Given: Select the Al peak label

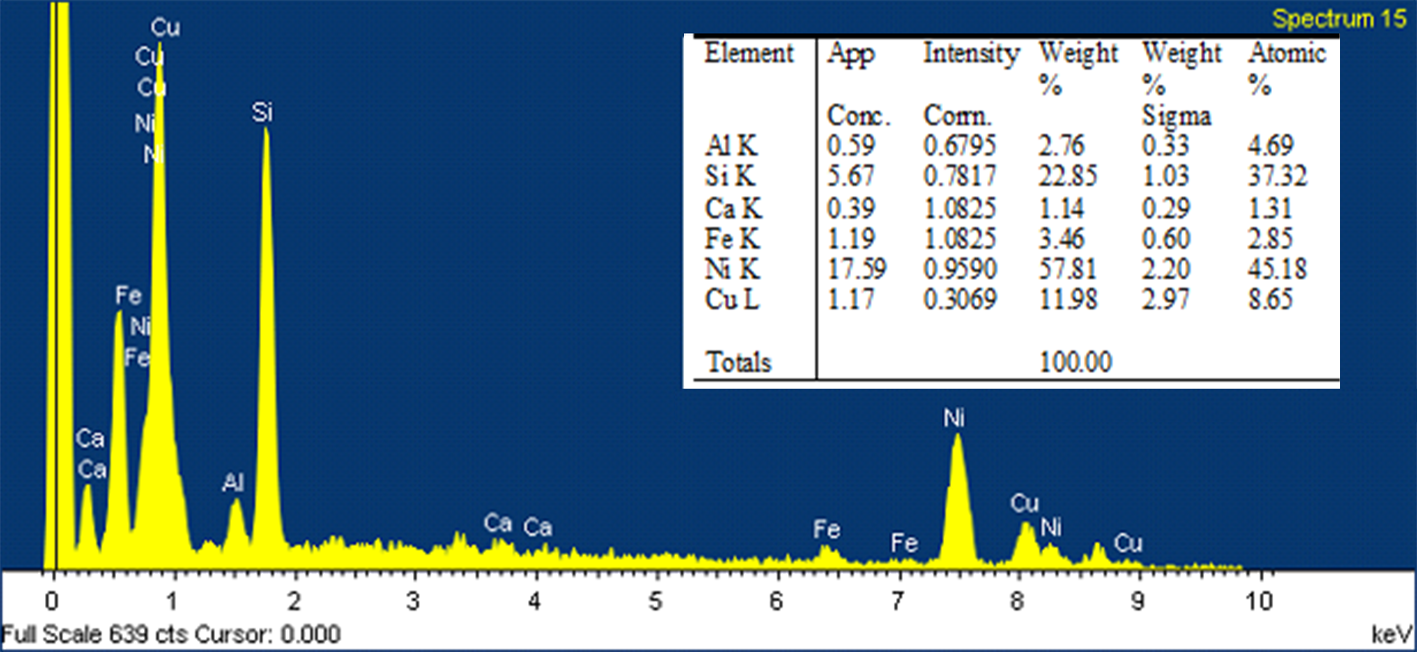Looking at the screenshot, I should point(233,484).
